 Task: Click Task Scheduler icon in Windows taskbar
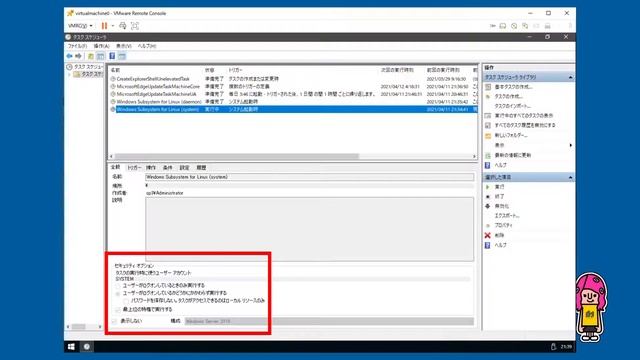click(87, 347)
